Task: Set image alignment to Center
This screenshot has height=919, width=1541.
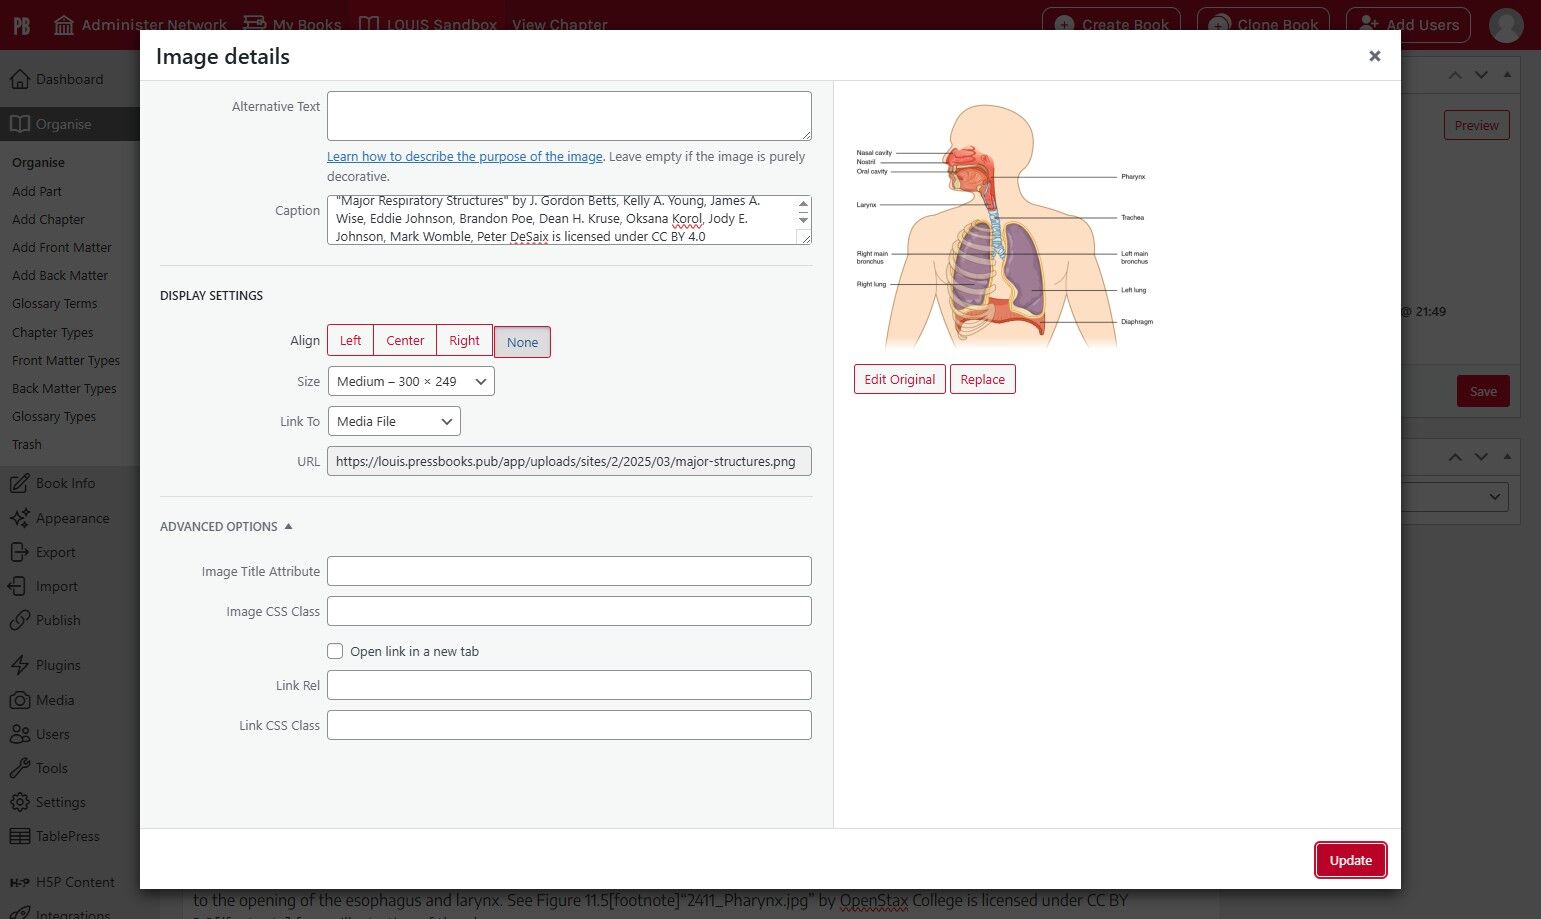Action: (405, 340)
